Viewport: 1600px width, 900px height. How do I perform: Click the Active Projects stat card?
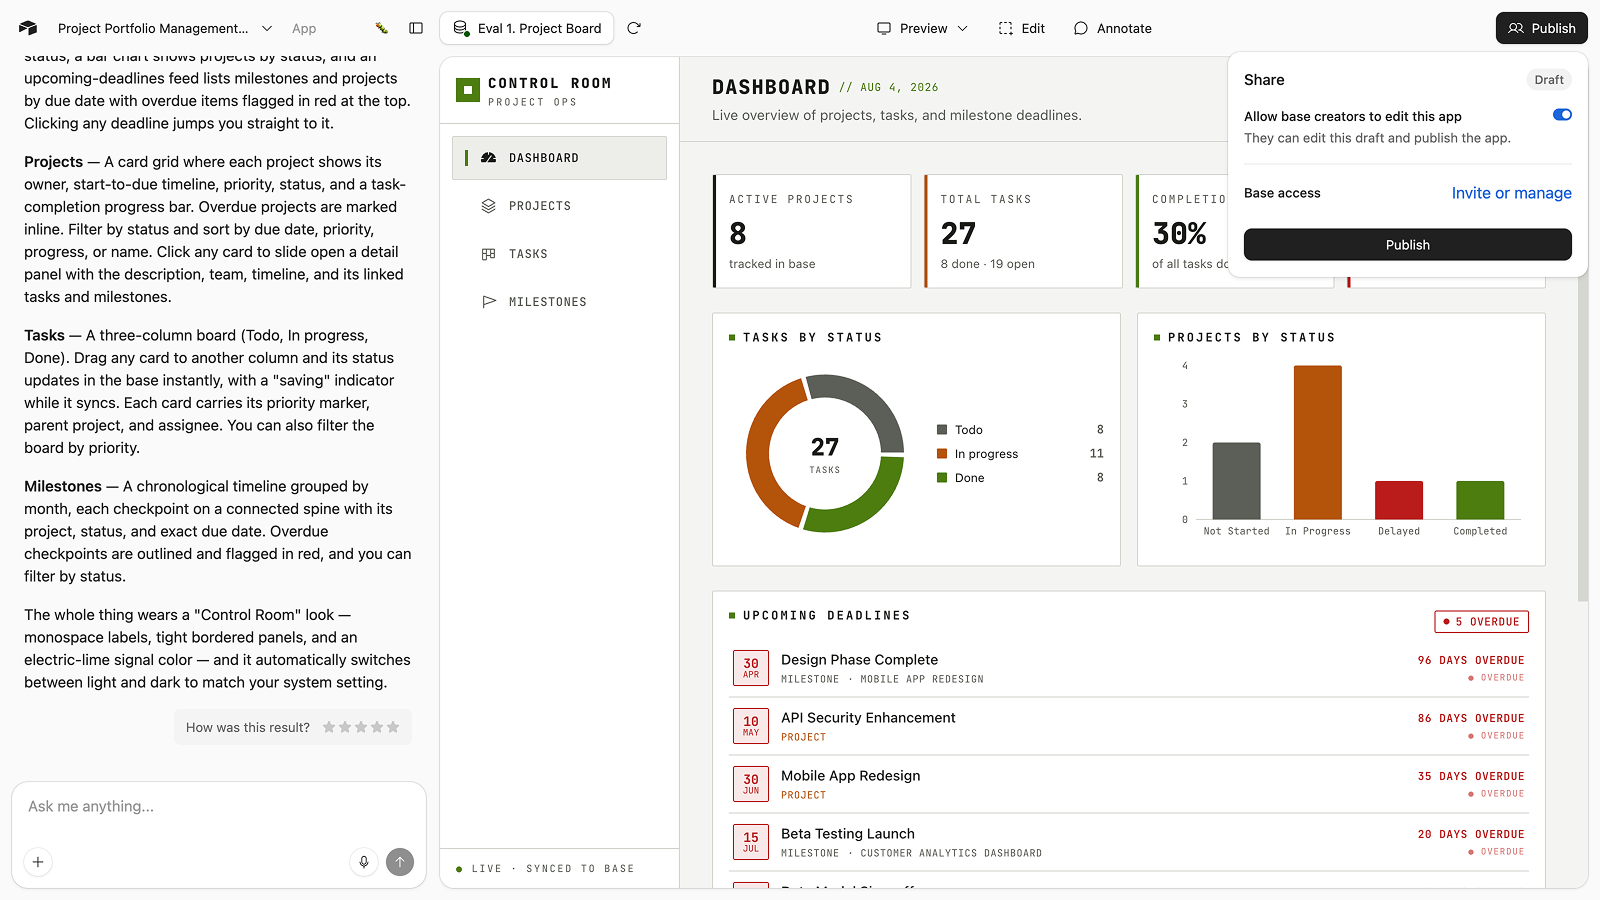(x=812, y=231)
